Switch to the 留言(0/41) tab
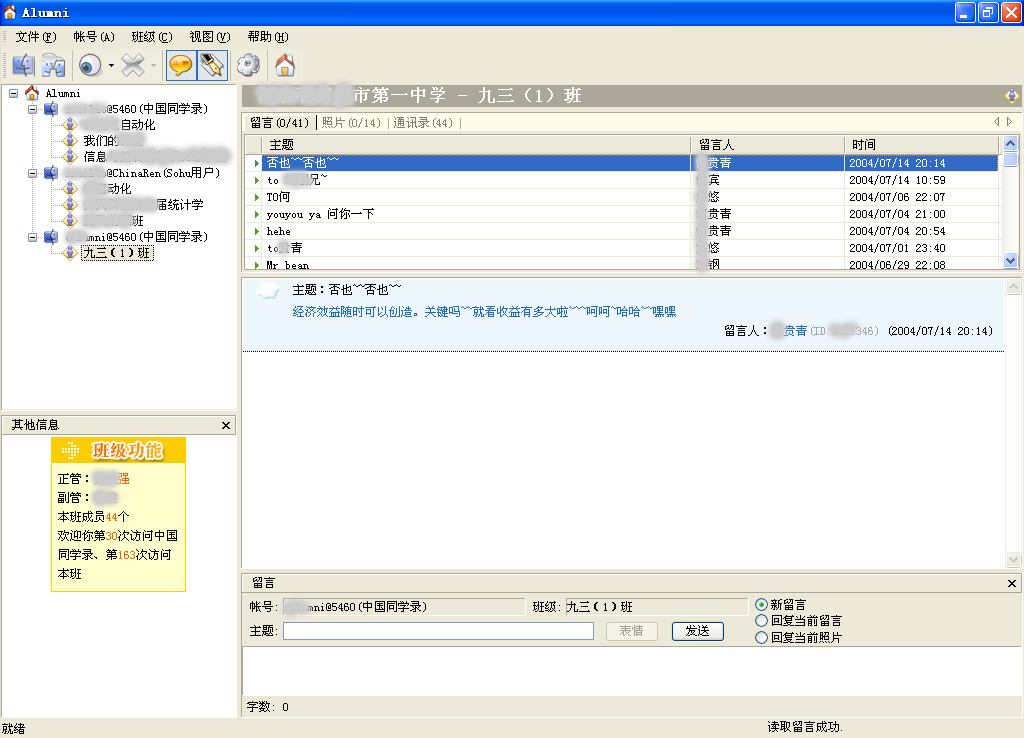The height and width of the screenshot is (738, 1024). (280, 123)
